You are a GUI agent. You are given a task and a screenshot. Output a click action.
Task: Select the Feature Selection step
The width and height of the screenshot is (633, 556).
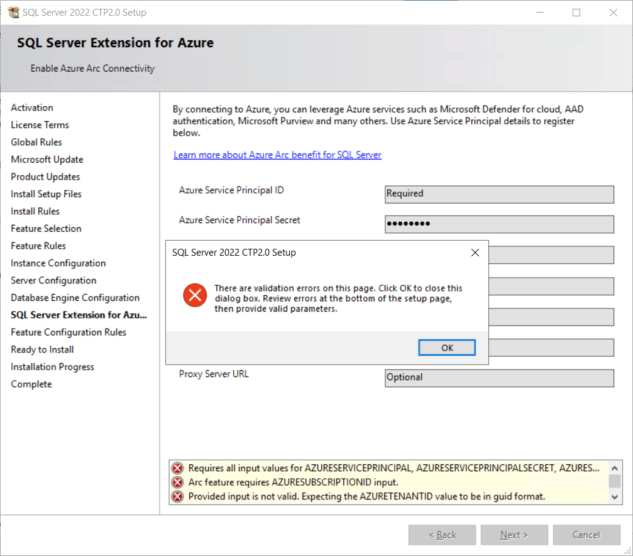pos(46,229)
